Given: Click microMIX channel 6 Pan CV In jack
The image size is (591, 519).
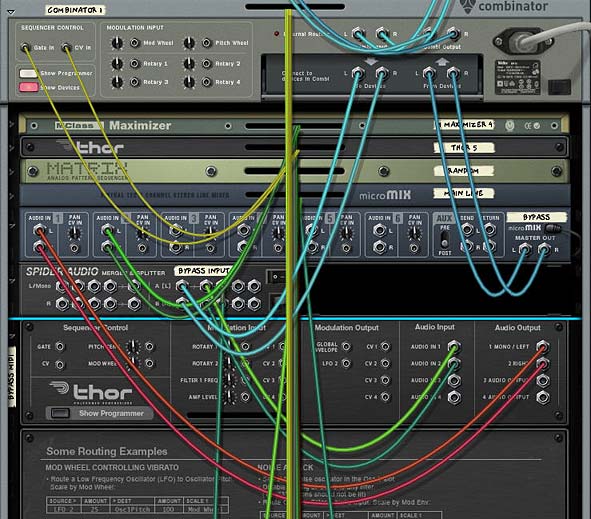Looking at the screenshot, I should tap(414, 248).
